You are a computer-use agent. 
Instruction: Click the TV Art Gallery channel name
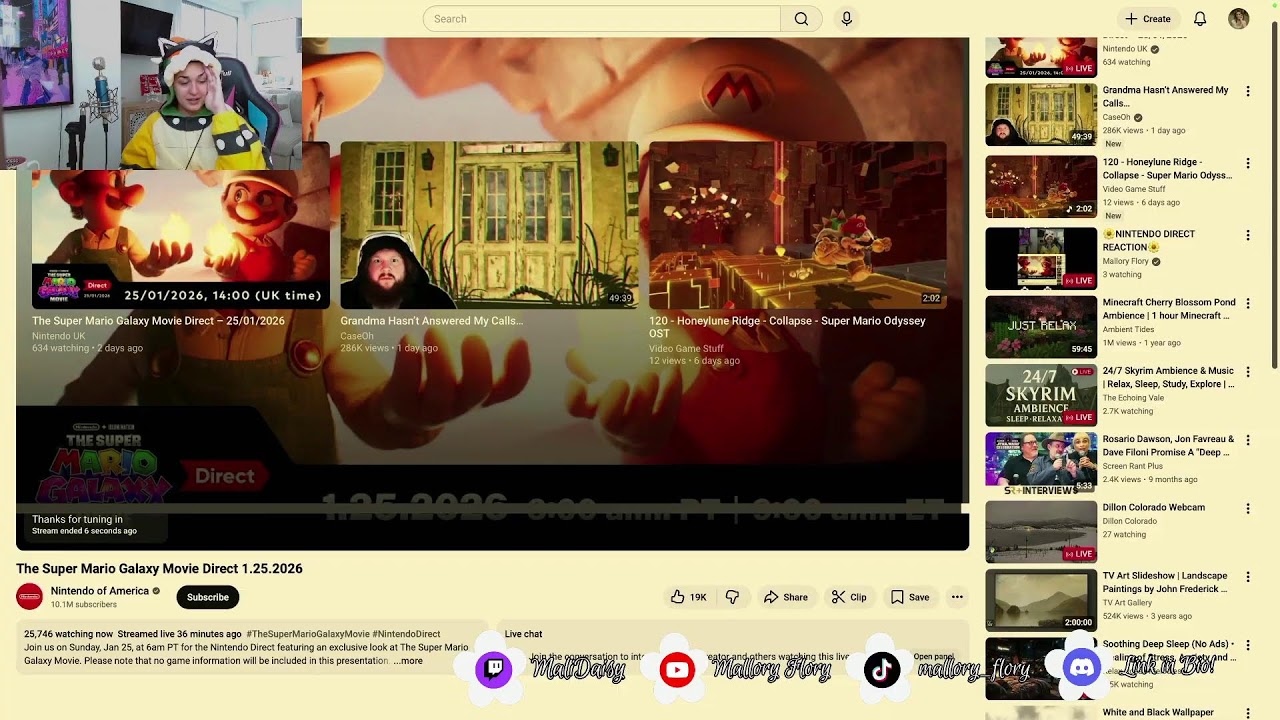coord(1127,603)
